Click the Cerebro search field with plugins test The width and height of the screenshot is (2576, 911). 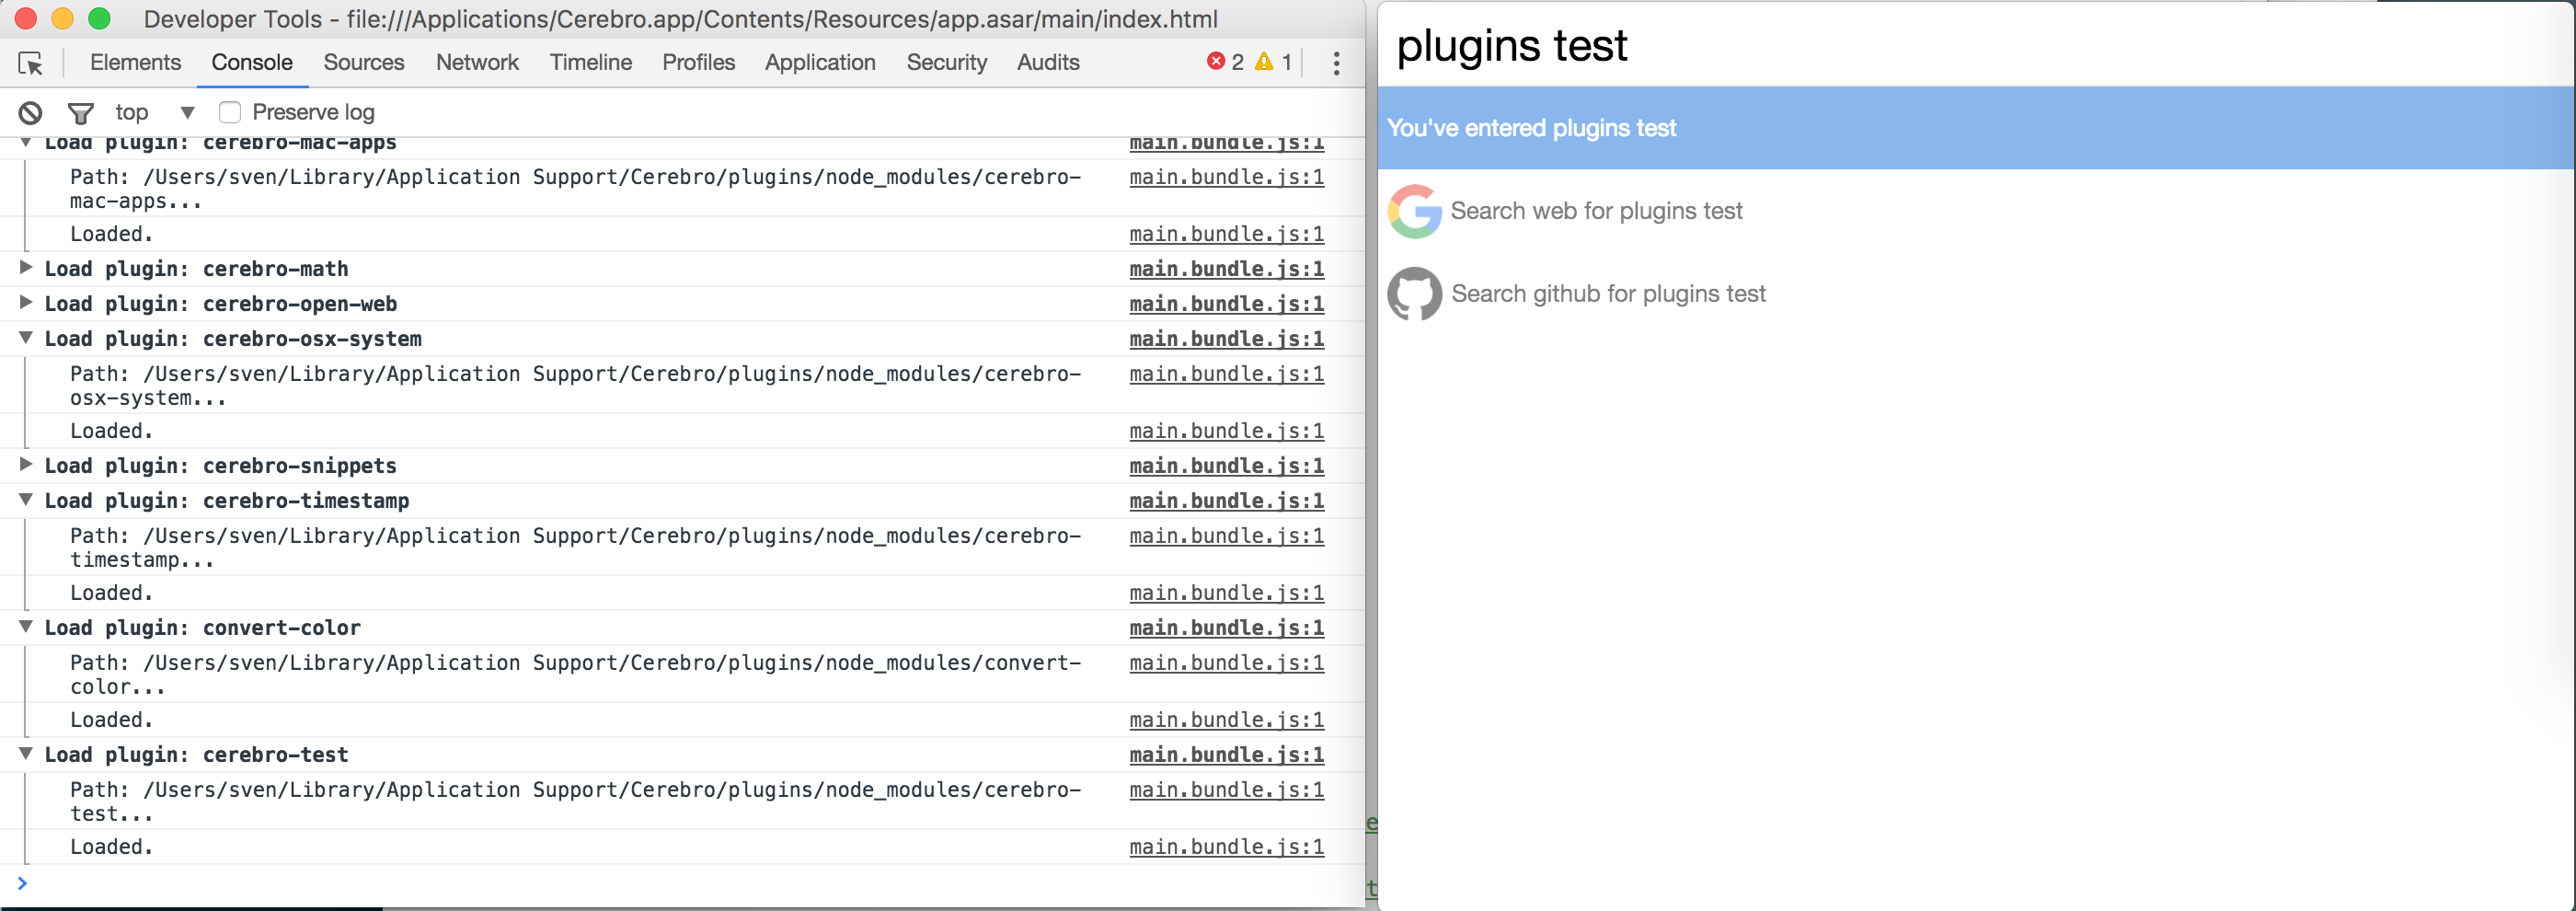(x=1975, y=45)
